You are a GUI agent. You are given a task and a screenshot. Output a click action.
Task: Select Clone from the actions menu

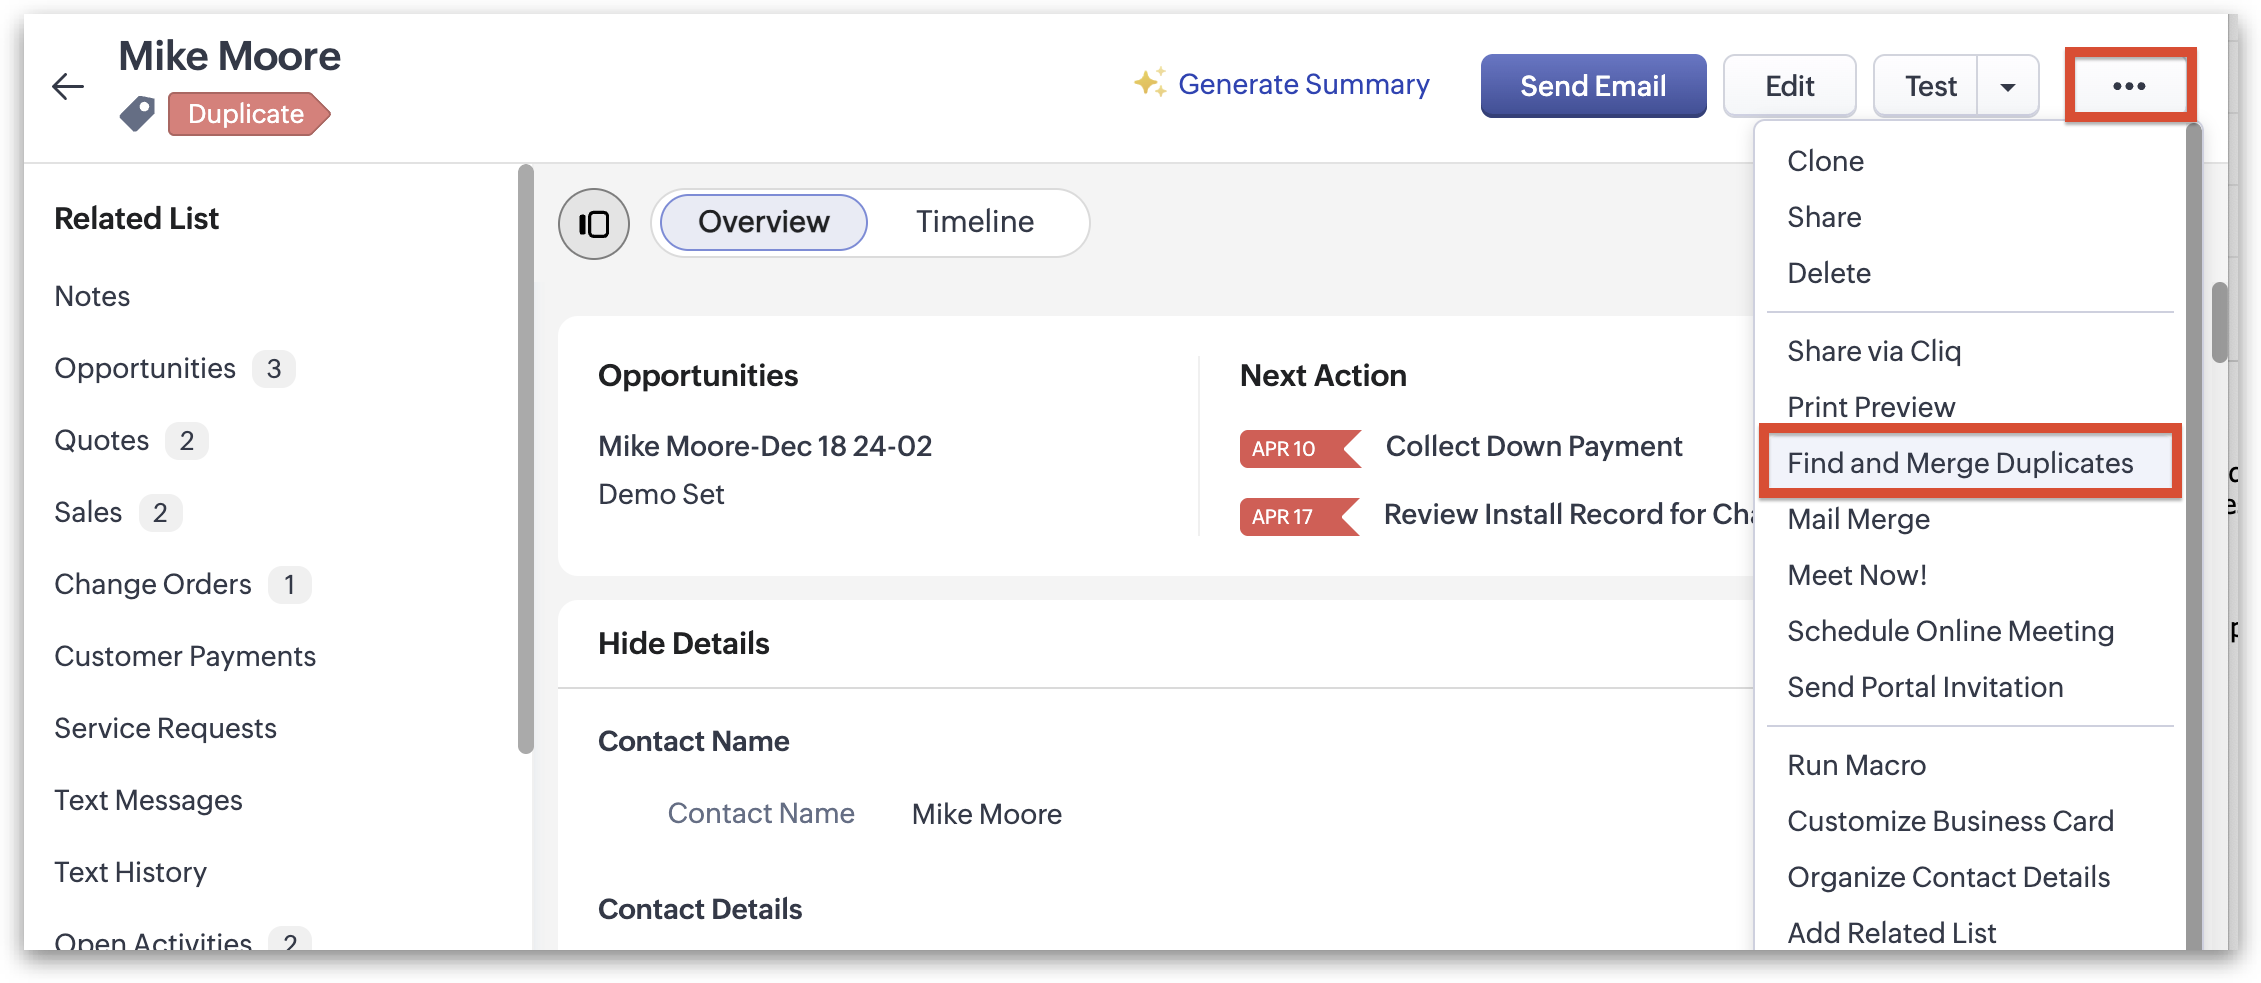[x=1825, y=161]
